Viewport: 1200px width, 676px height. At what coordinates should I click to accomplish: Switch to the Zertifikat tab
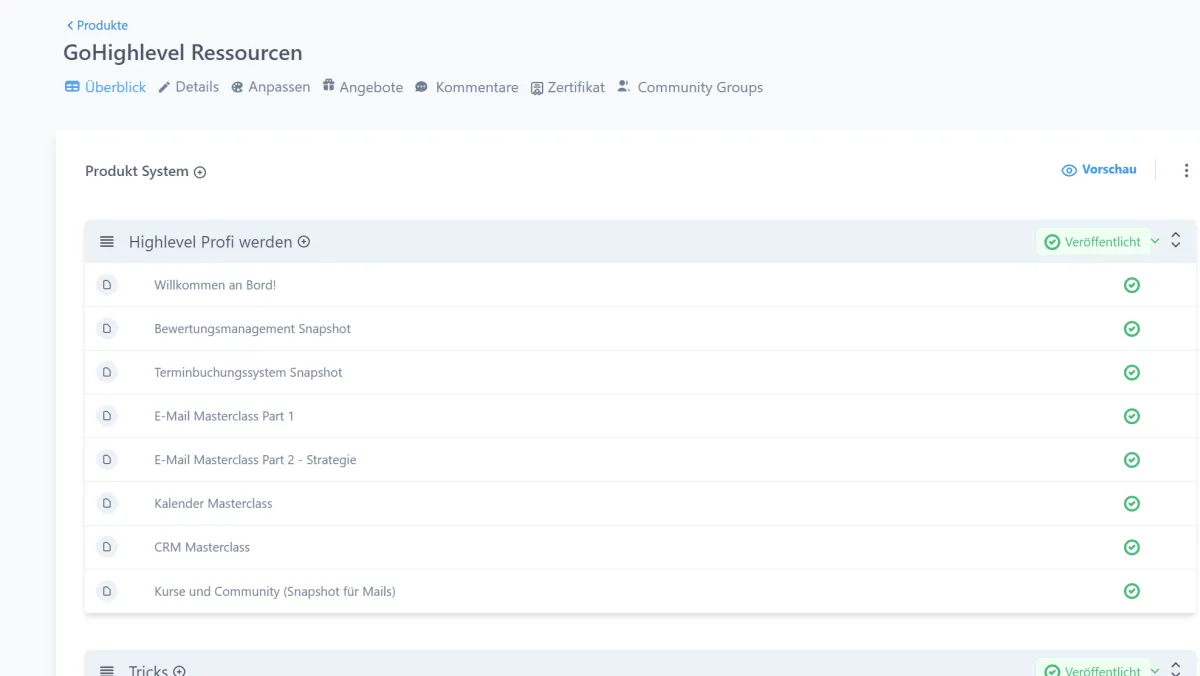[x=567, y=87]
